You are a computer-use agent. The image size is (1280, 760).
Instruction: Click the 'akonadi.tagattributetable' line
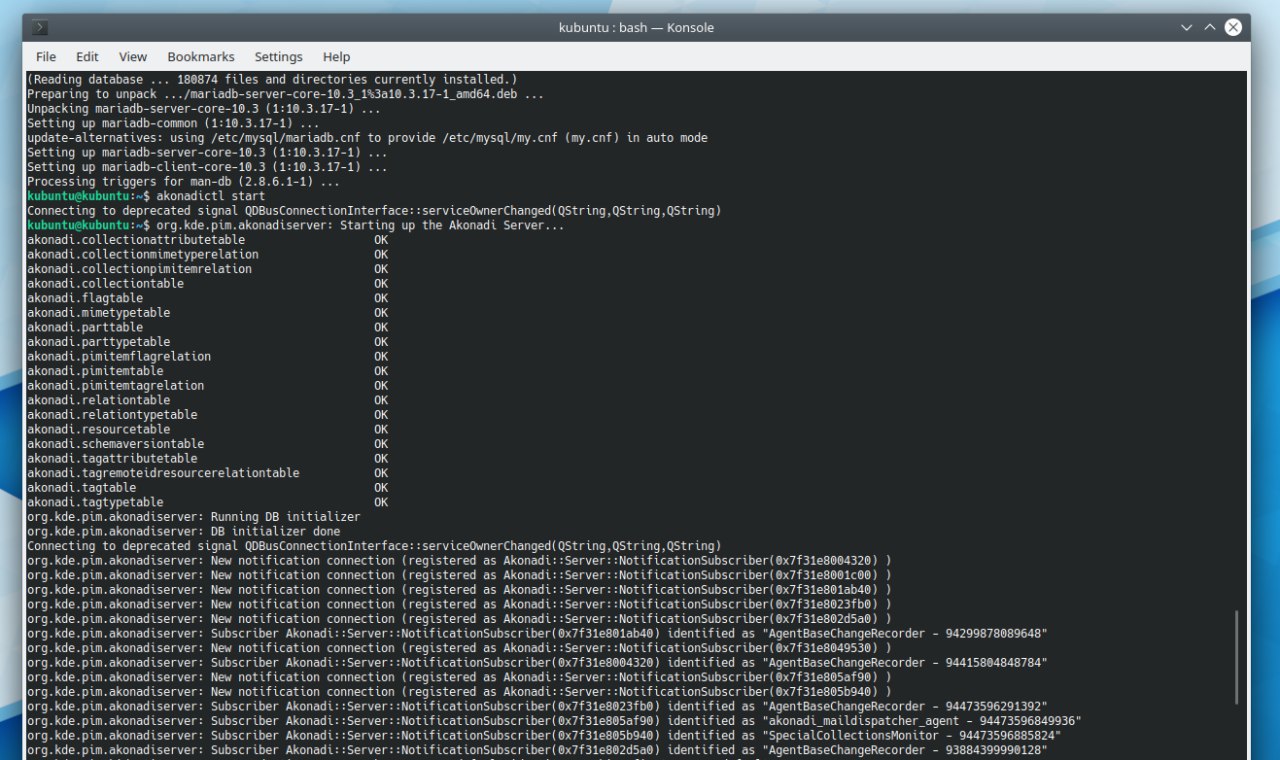pos(207,458)
